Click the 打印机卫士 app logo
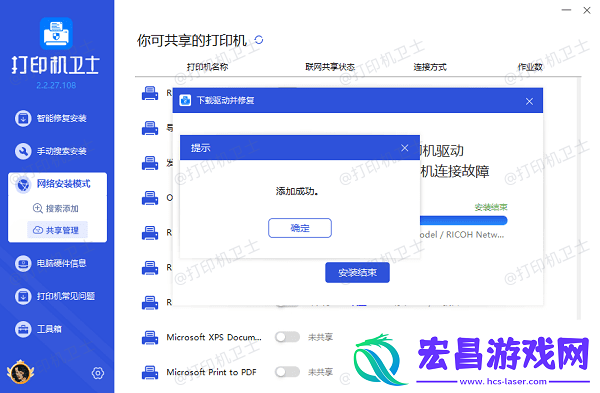The height and width of the screenshot is (393, 600). pos(56,34)
